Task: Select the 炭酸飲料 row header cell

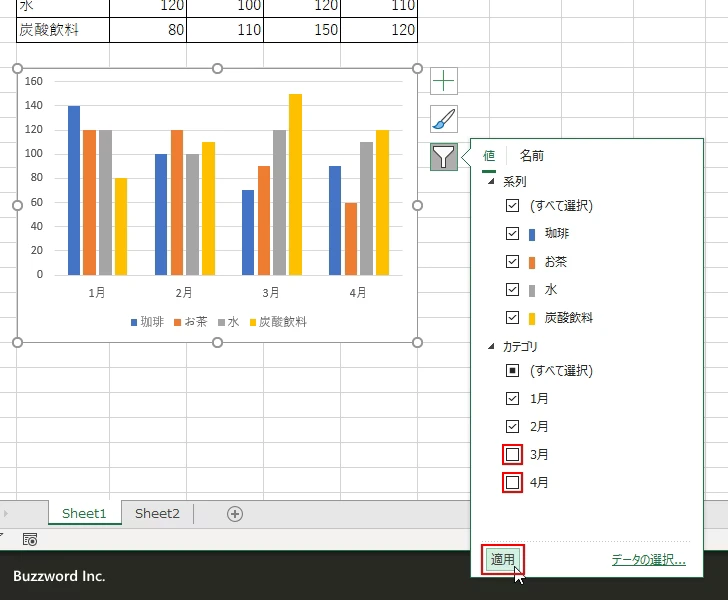Action: coord(63,30)
